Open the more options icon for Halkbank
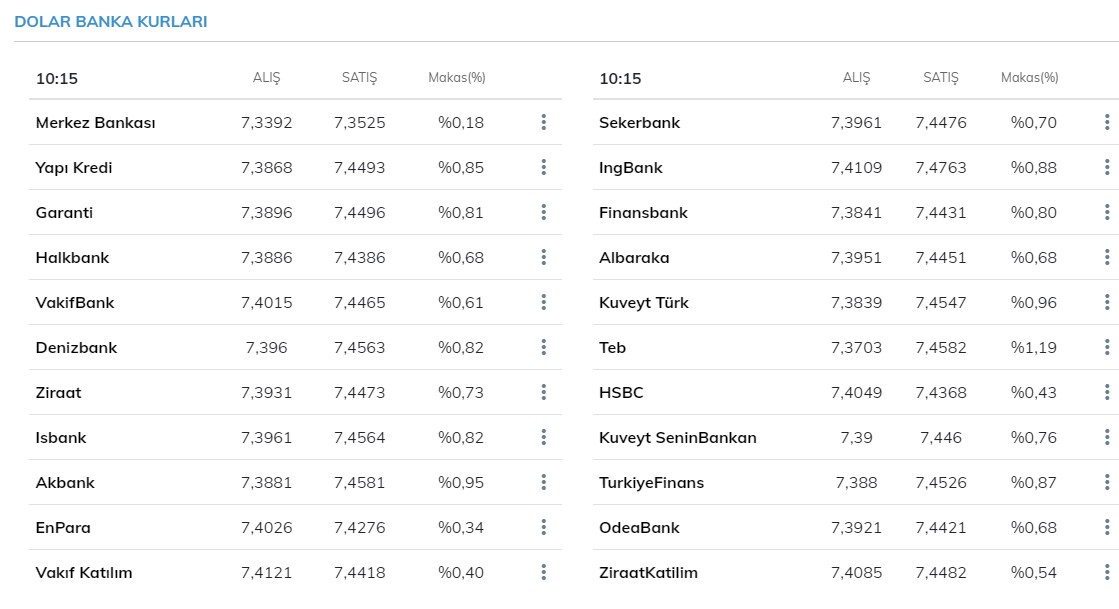1119x609 pixels. click(543, 257)
